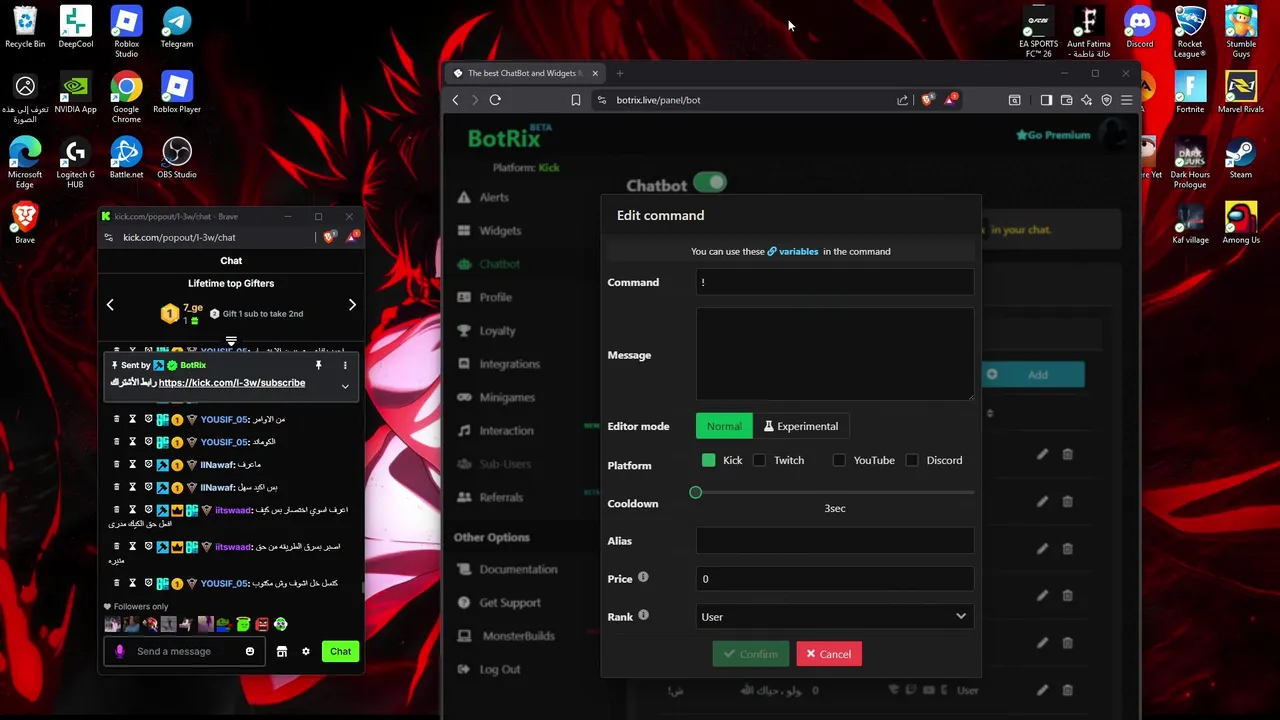Open the OBS Studio desktop shortcut
This screenshot has width=1280, height=720.
[x=177, y=158]
